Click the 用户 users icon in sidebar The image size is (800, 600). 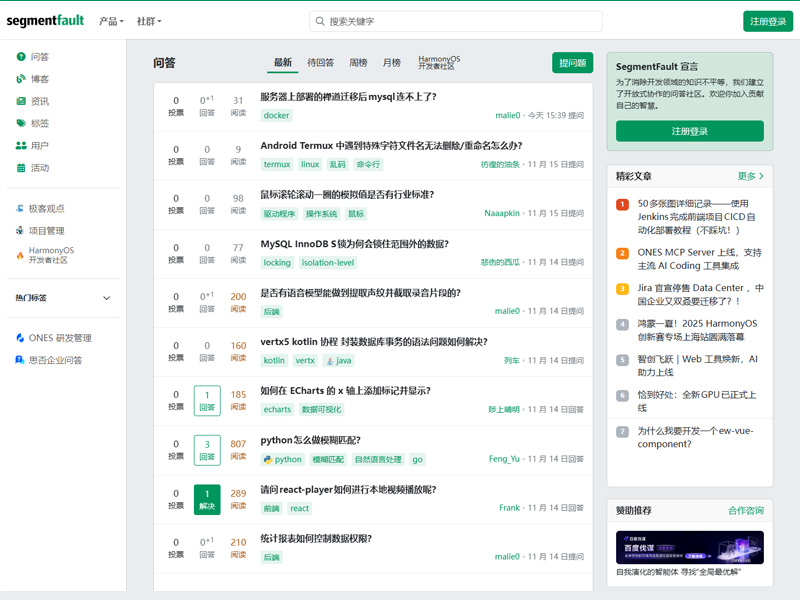(x=21, y=145)
